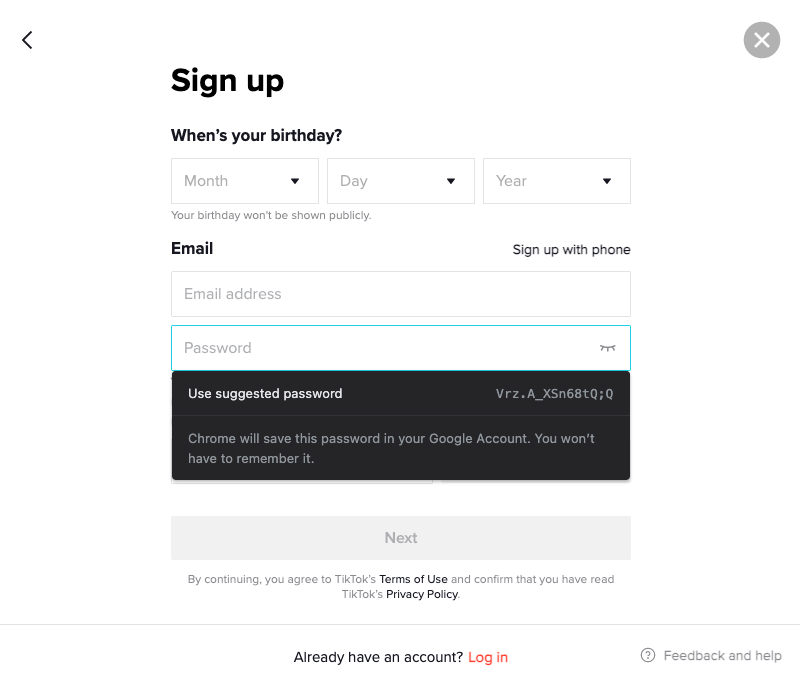Switch to Sign up with phone
Viewport: 800px width, 681px height.
[571, 250]
